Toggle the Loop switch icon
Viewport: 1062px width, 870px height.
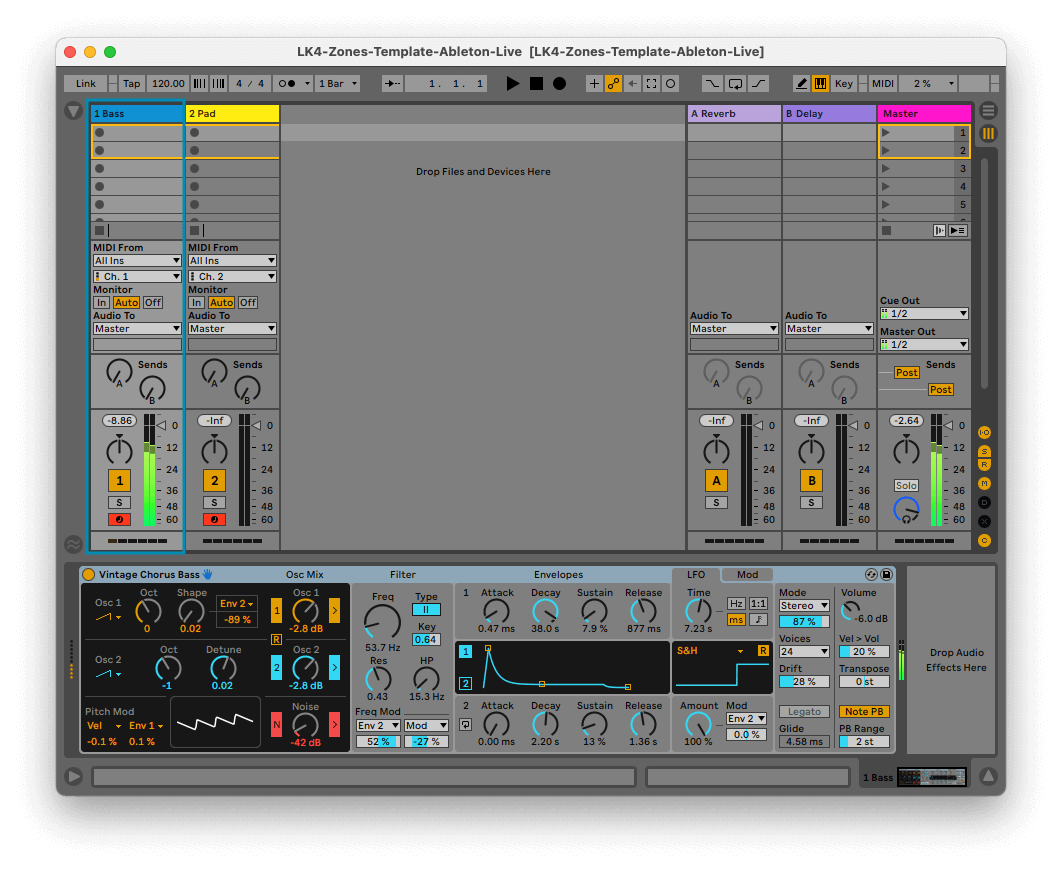(735, 83)
